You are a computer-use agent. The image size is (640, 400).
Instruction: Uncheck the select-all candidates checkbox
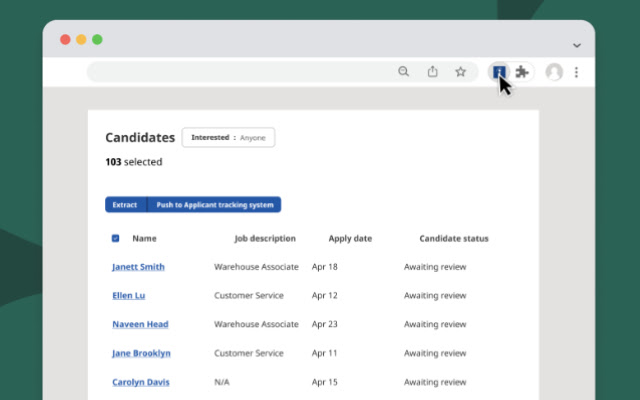pos(116,238)
